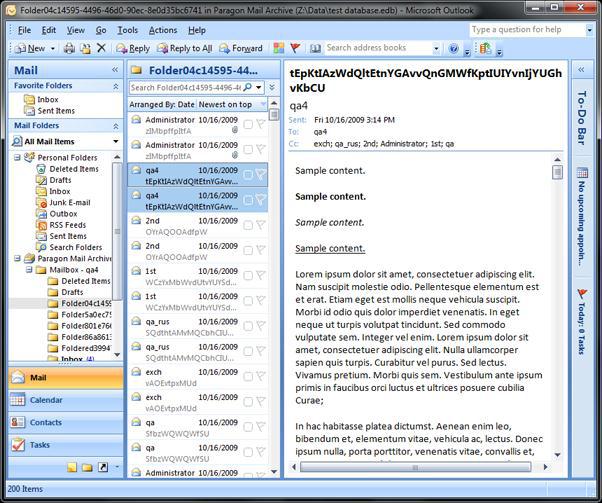Toggle follow-up flag on first exch message
Viewport: 602px width, 503px height.
(x=261, y=376)
